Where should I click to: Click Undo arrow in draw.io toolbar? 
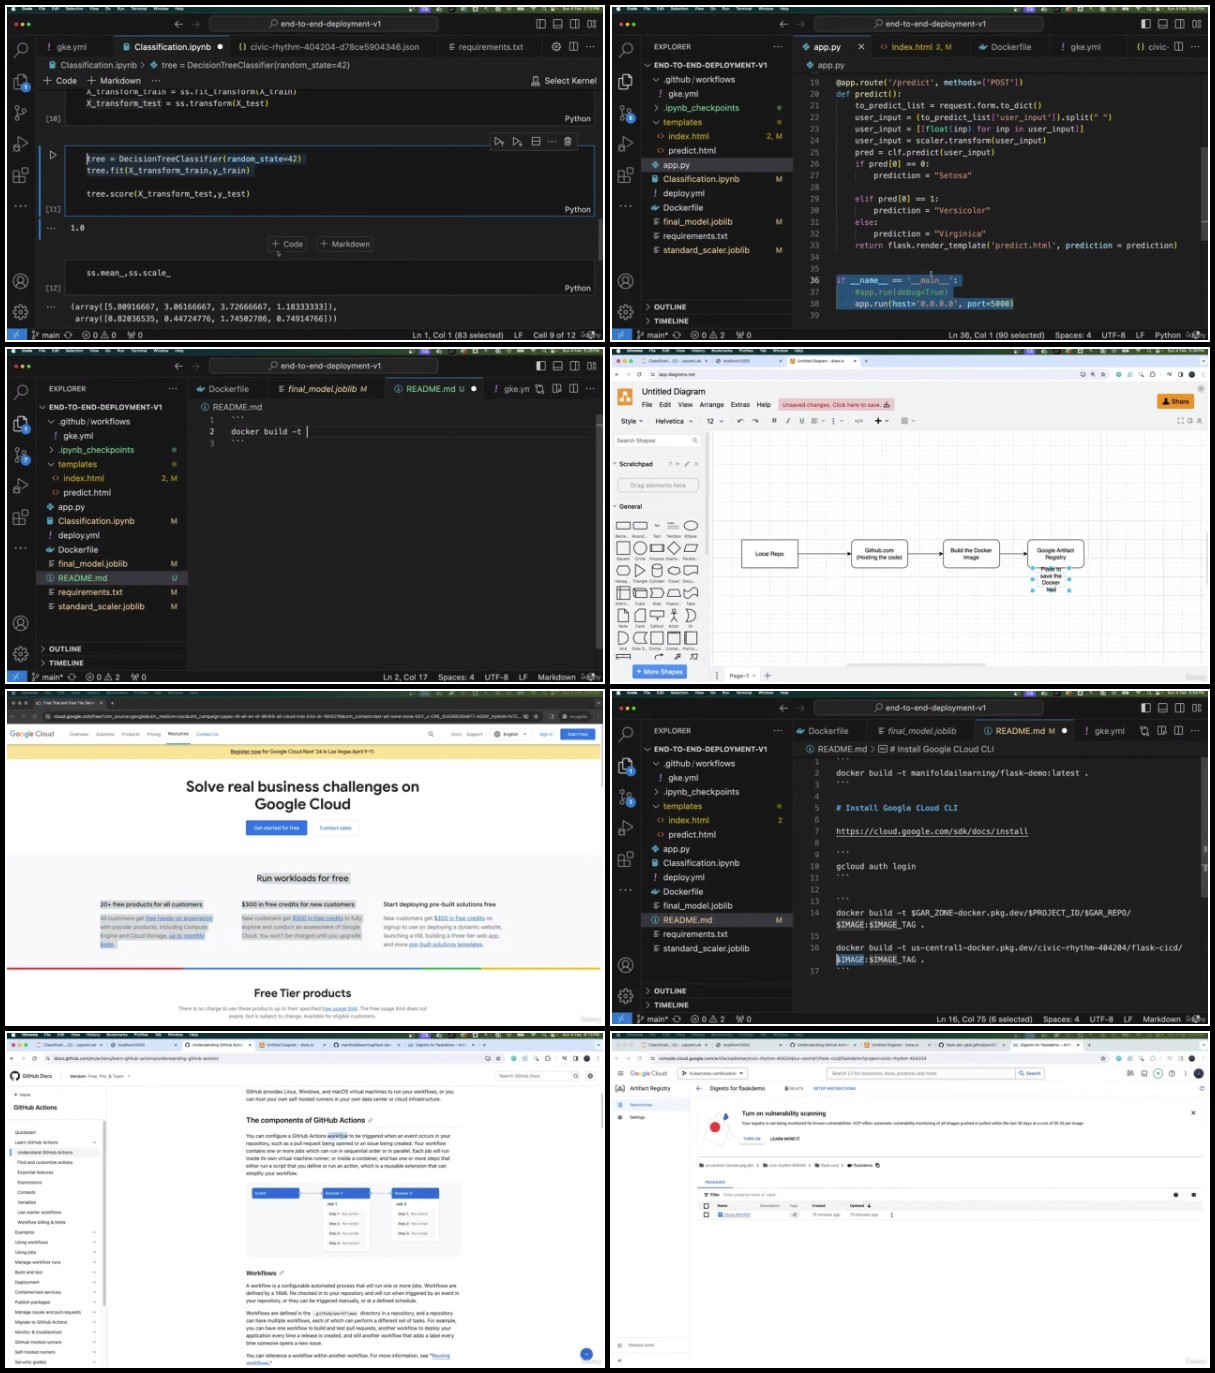(x=740, y=421)
